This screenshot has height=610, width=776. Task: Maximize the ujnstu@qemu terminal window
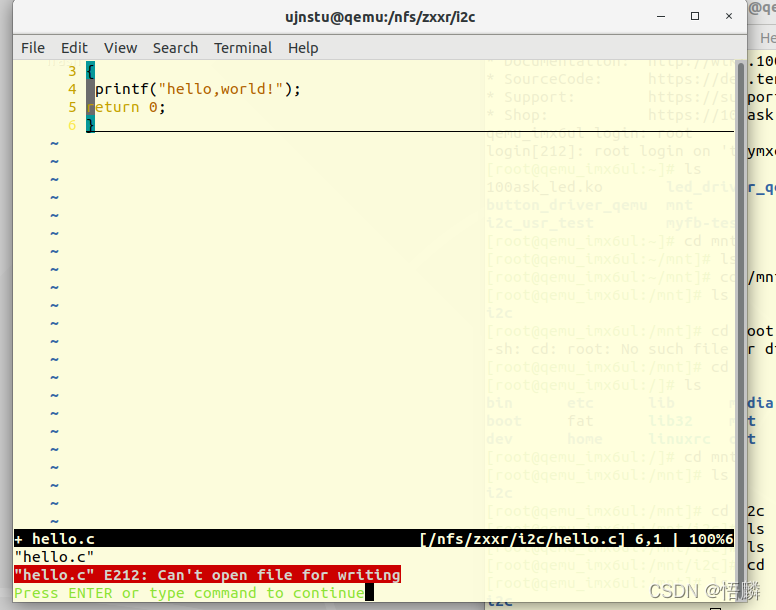pos(695,16)
